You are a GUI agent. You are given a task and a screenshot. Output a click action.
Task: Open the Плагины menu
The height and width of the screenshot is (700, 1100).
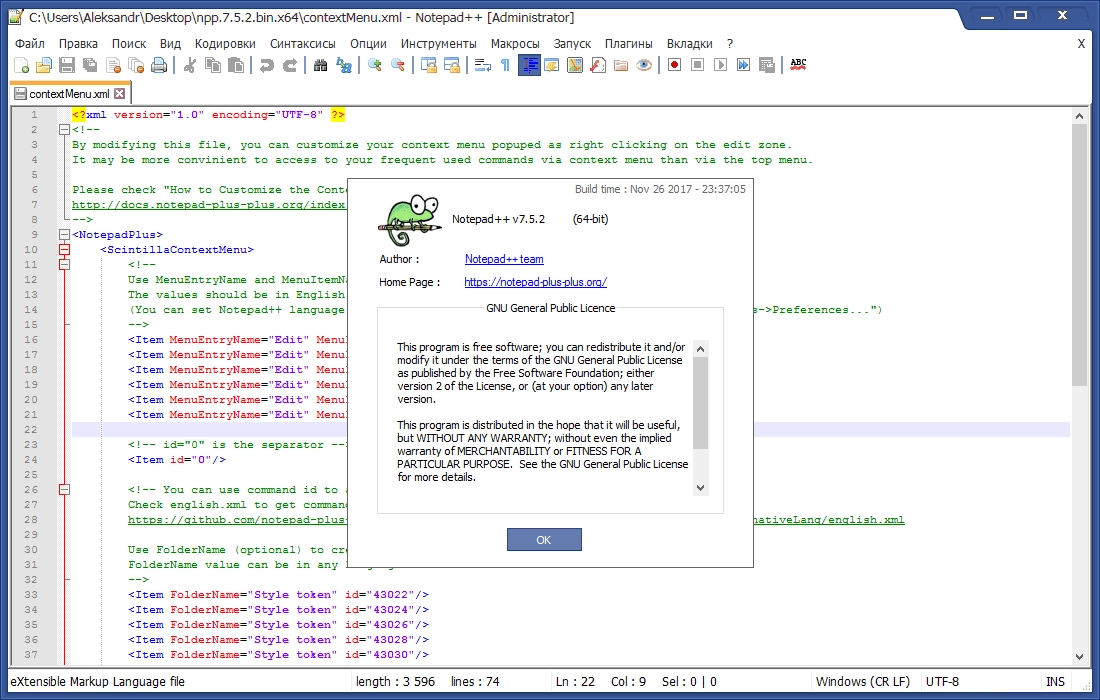629,43
